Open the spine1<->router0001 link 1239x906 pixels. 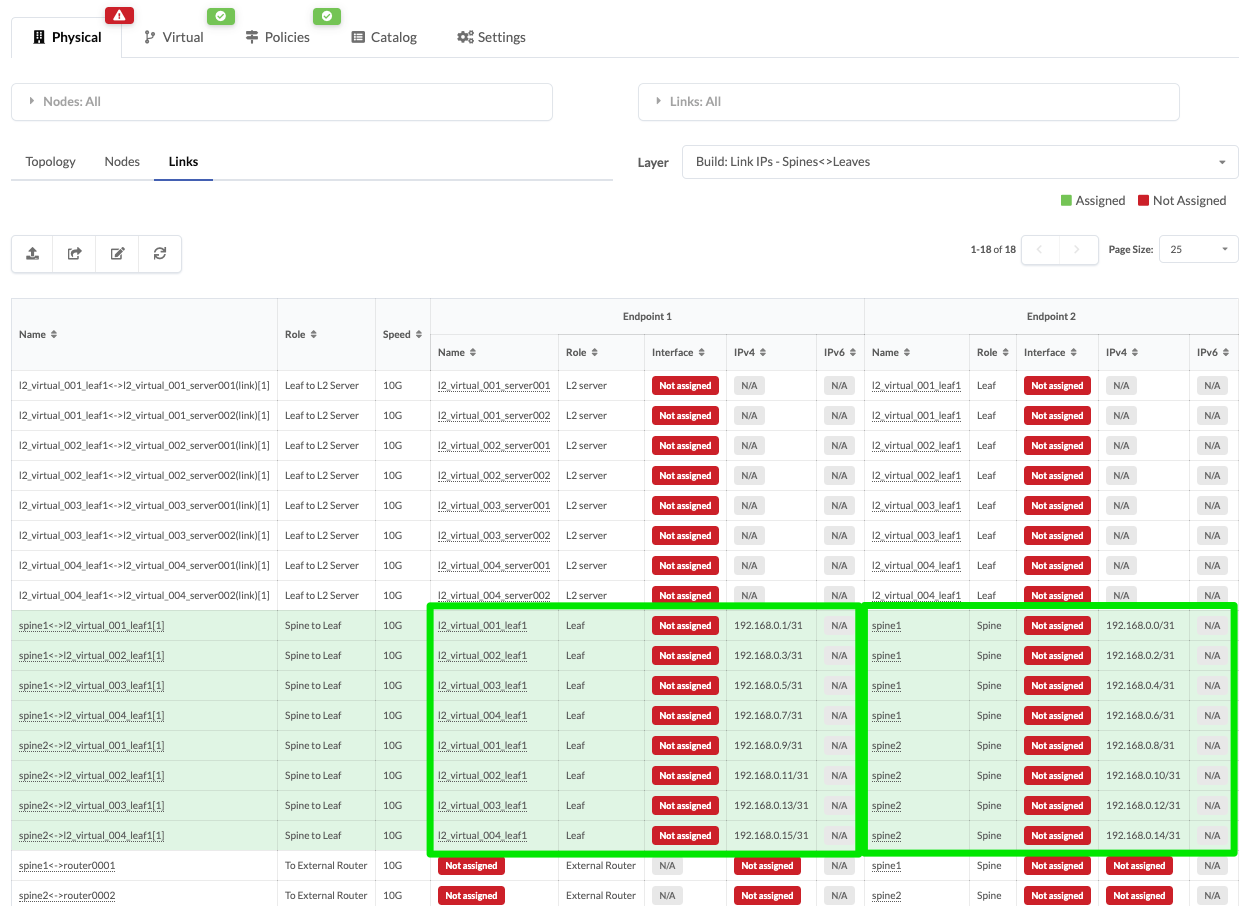(x=67, y=866)
